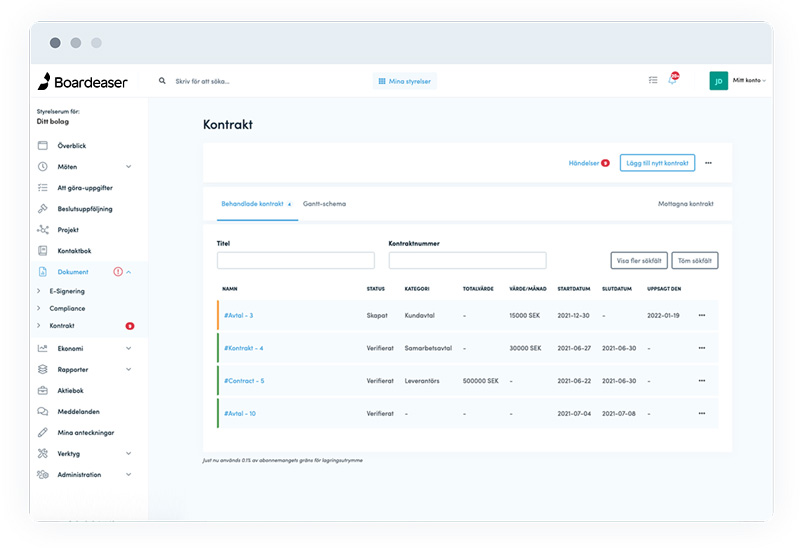Click the search magnifier icon
The height and width of the screenshot is (548, 800).
click(163, 81)
